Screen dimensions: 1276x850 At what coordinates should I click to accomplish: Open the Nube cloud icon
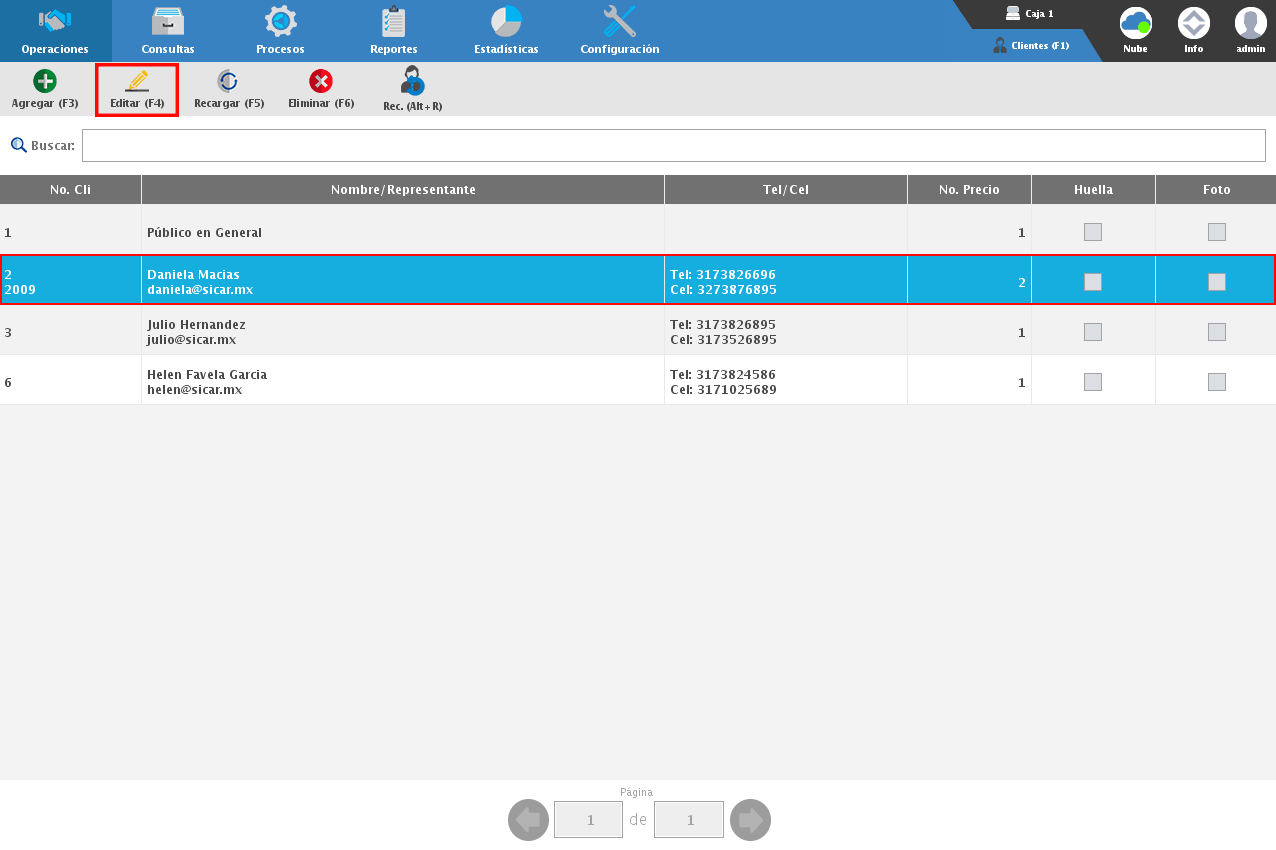1135,23
